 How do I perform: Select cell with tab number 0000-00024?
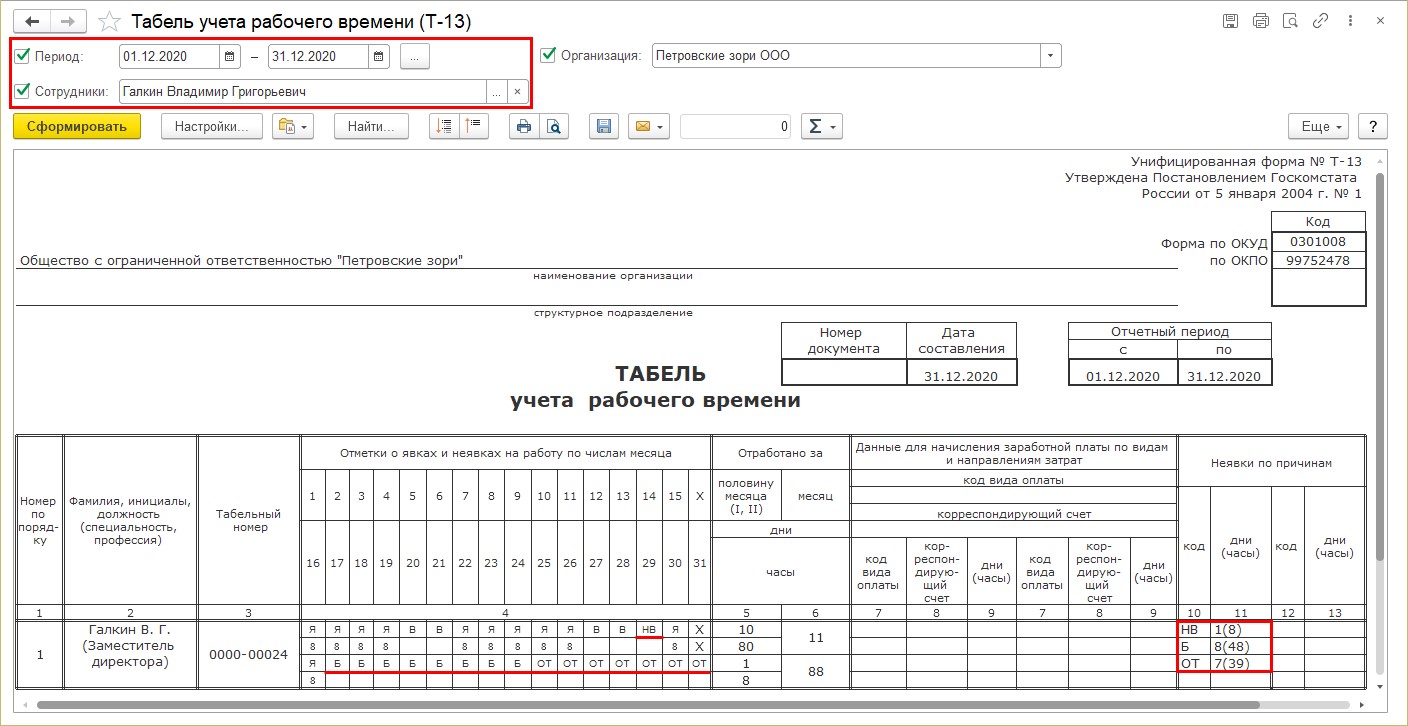click(x=249, y=655)
